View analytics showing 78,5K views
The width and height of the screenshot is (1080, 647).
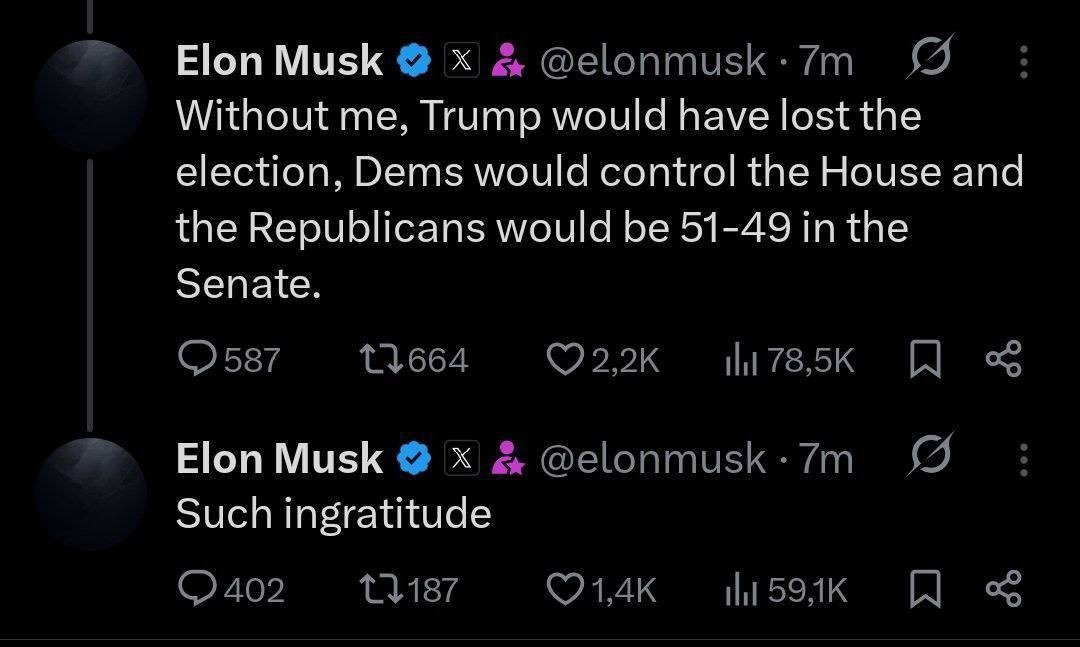[738, 359]
